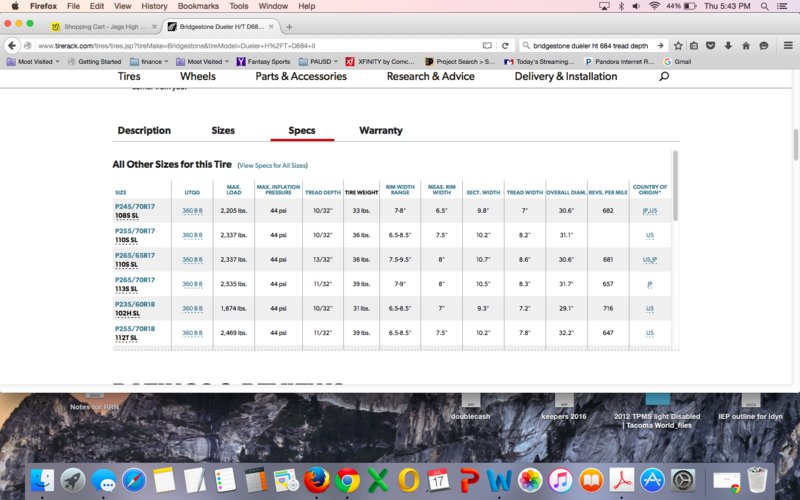Open the P235/60R18 tire size link
This screenshot has width=800, height=500.
[x=135, y=304]
